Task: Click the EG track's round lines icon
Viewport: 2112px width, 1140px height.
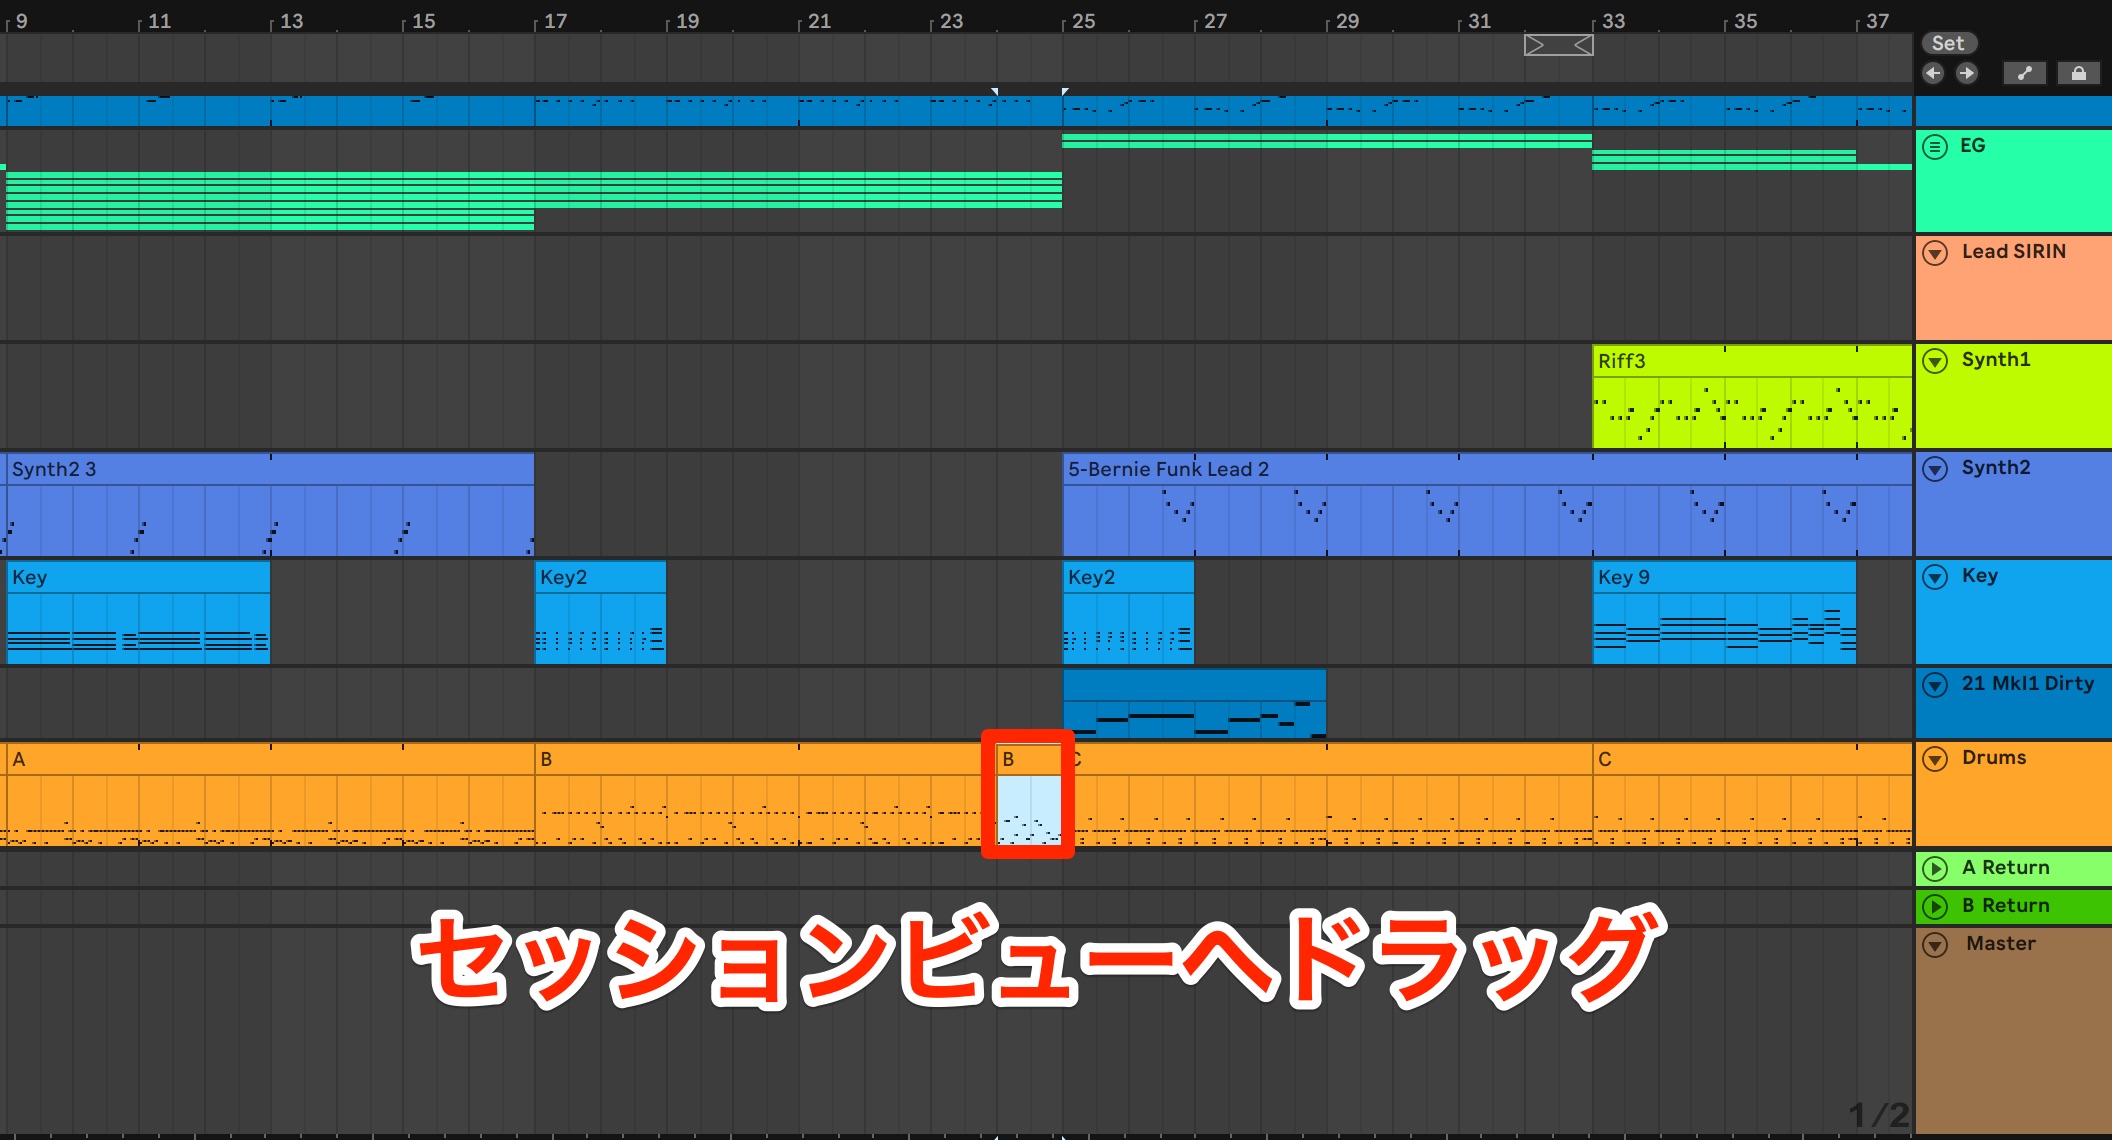Action: pos(1936,146)
